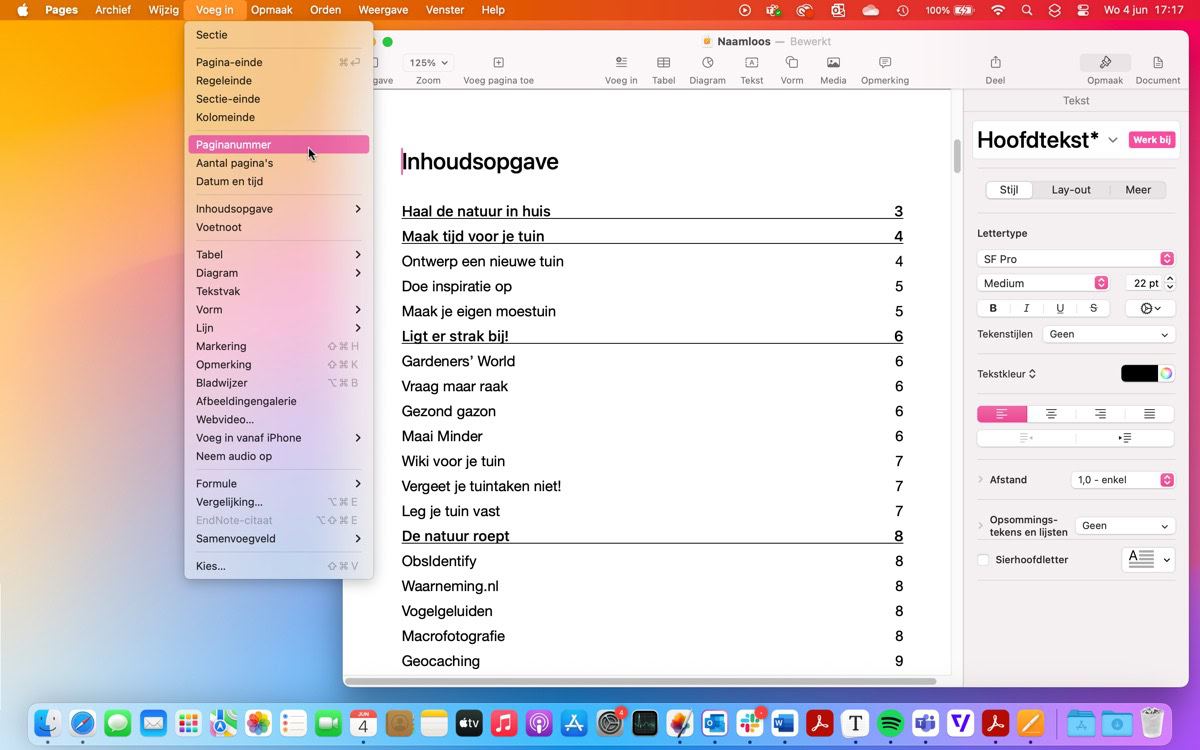Open the Tekenstijlen 'Geen' dropdown
1200x750 pixels.
1108,334
